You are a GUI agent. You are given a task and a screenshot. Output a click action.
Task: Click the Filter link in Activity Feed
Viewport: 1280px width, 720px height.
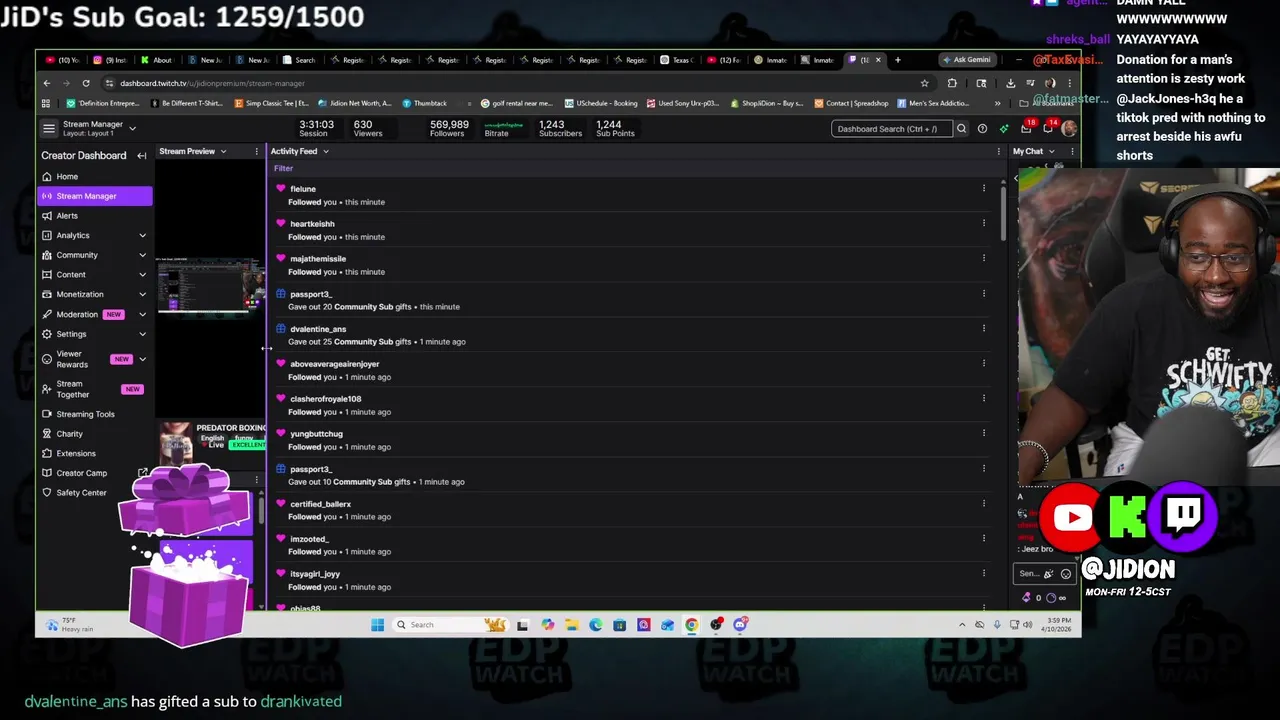[x=283, y=168]
